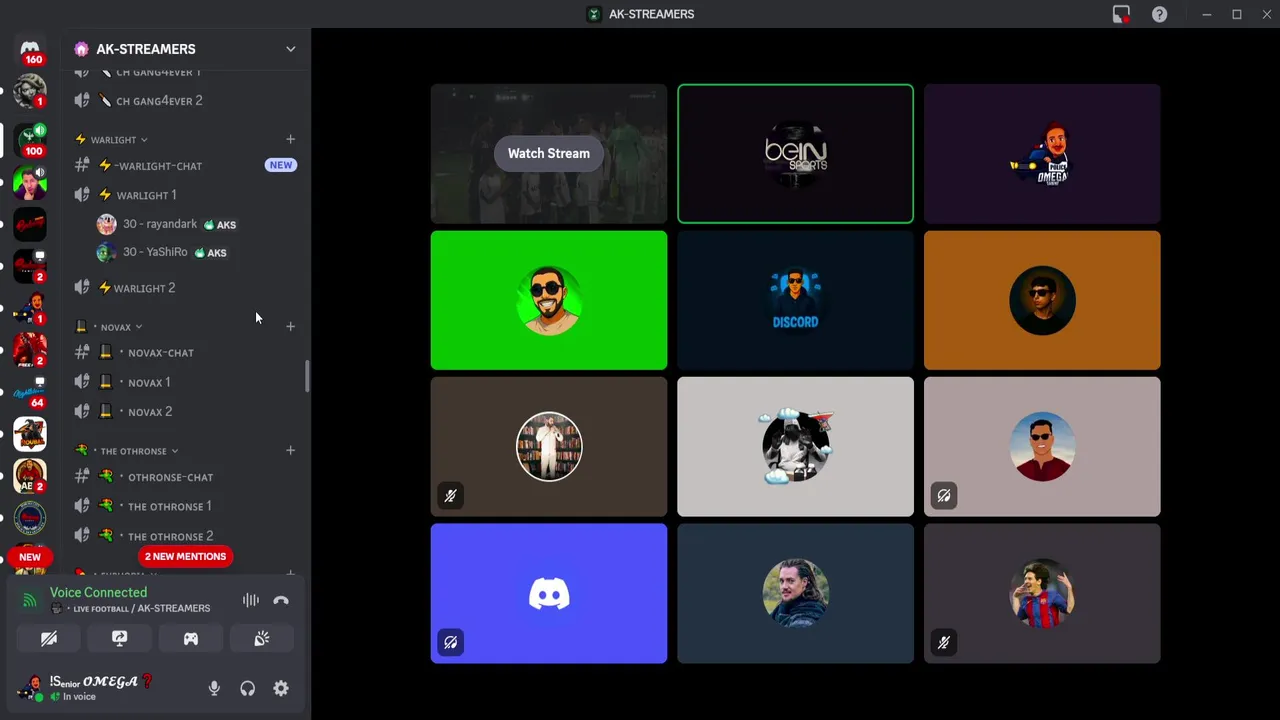The image size is (1280, 720).
Task: Open server with badge 64
Action: point(30,391)
